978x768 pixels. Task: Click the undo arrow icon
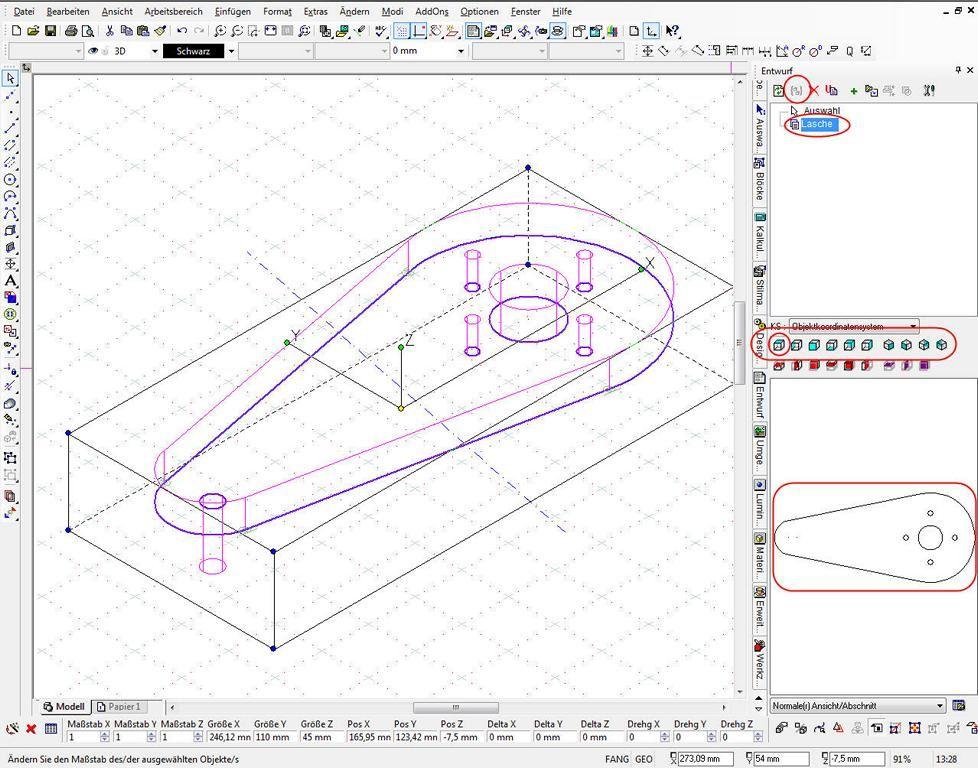point(182,31)
